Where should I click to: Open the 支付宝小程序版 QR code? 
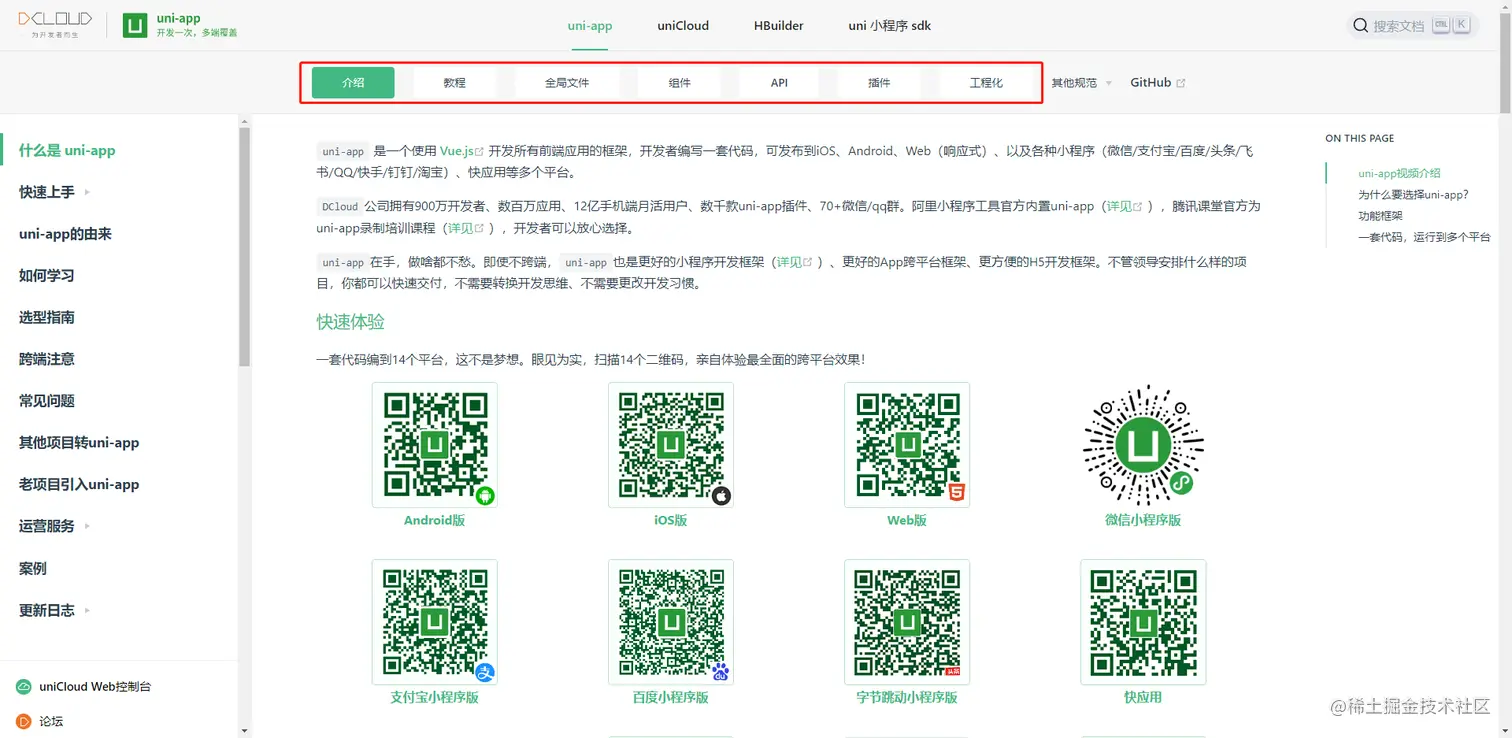point(434,622)
